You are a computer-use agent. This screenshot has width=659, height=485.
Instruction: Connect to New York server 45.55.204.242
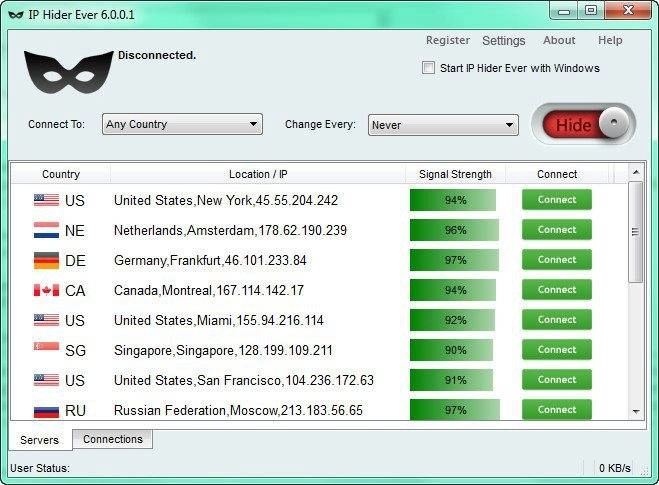[557, 200]
